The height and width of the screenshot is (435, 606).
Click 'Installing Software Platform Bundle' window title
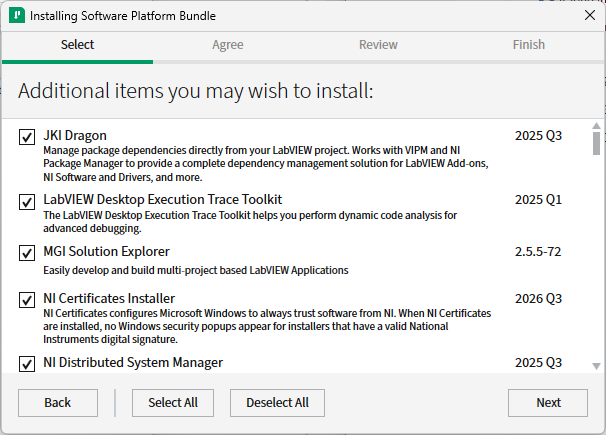123,16
